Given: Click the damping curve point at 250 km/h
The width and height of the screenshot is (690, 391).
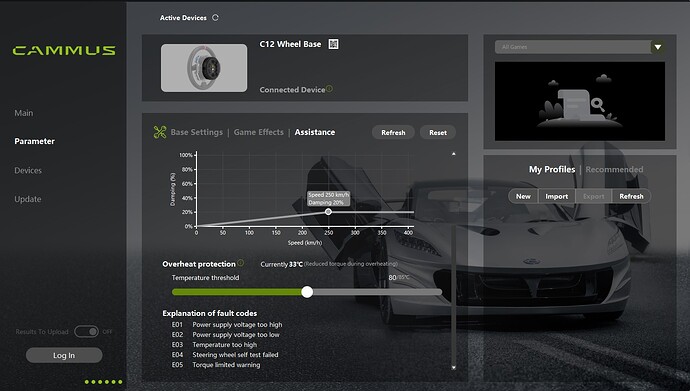Looking at the screenshot, I should (328, 212).
